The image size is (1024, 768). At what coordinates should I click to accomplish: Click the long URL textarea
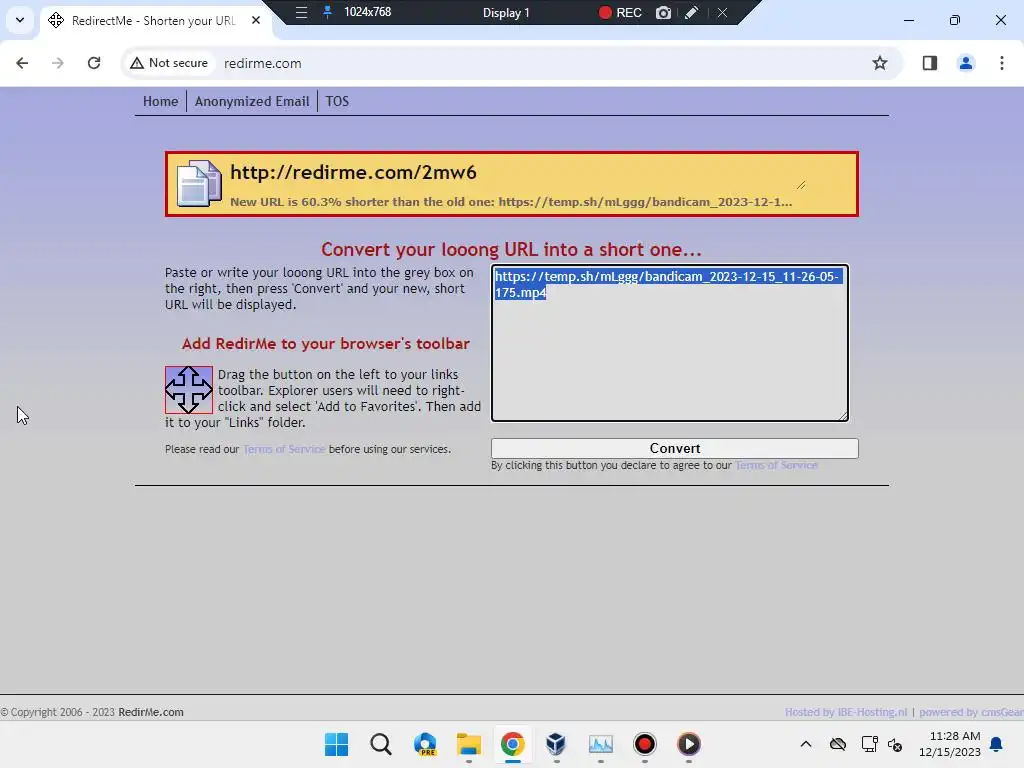point(670,343)
